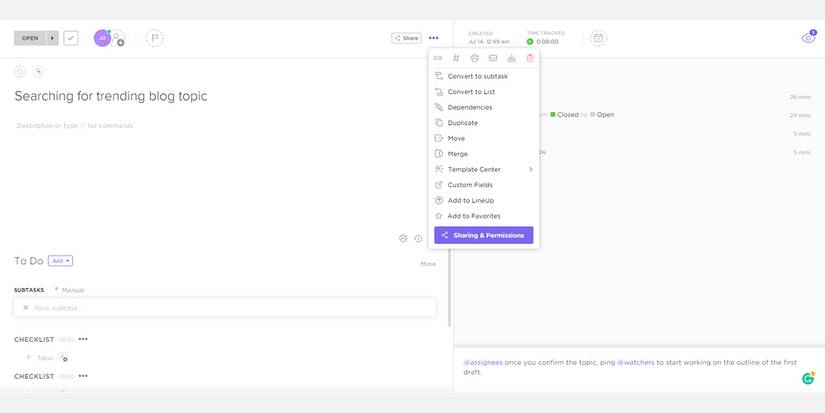Click the OPEN status button
This screenshot has height=413, width=825.
(30, 38)
